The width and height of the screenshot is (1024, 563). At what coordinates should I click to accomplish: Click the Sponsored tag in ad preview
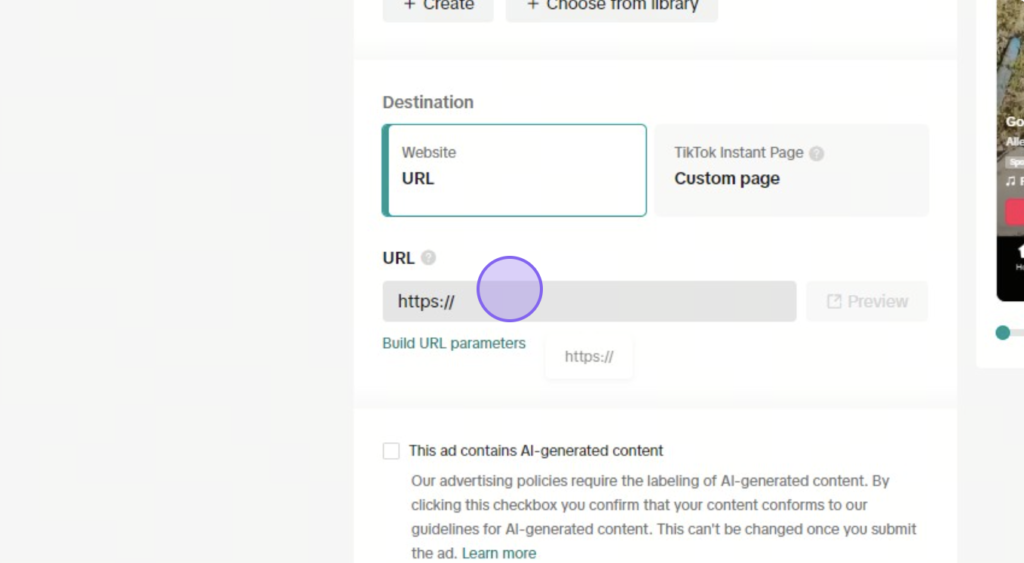click(x=1016, y=162)
